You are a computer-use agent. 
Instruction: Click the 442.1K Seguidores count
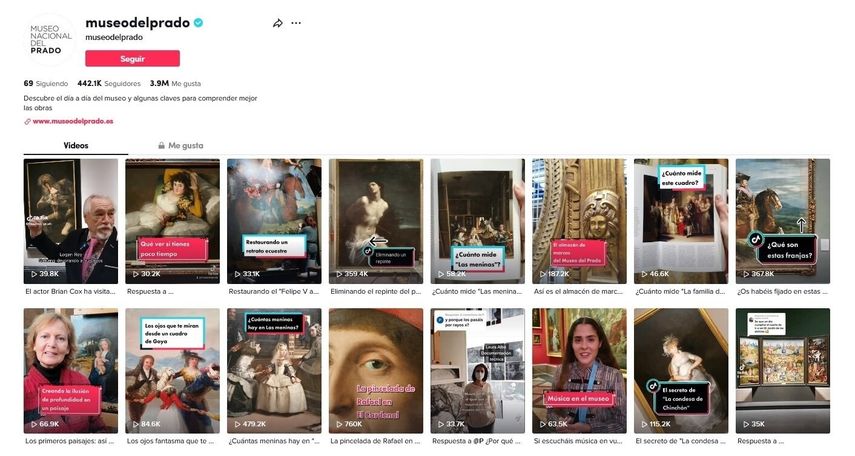[x=109, y=83]
